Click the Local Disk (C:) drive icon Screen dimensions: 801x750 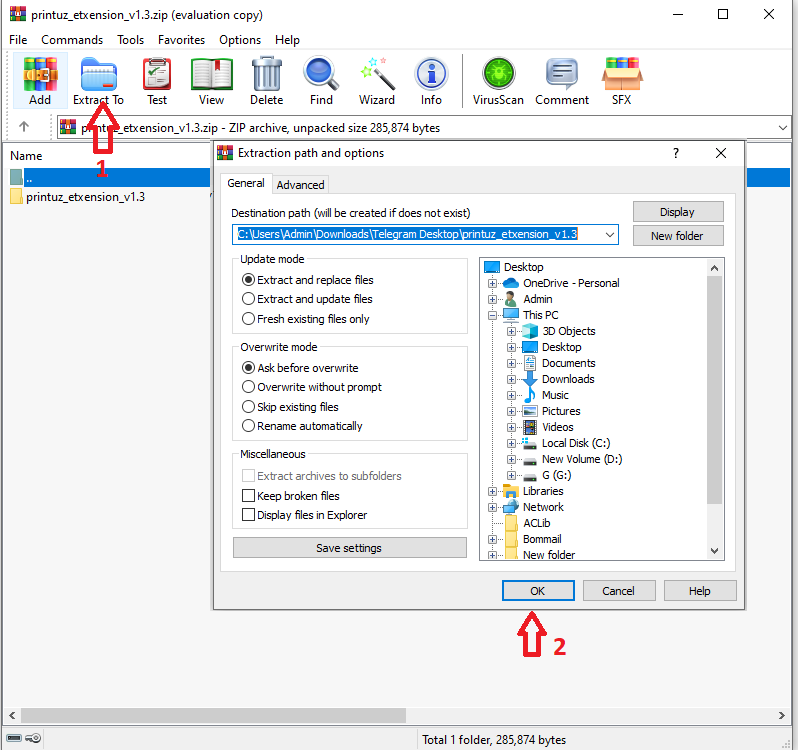click(x=530, y=443)
